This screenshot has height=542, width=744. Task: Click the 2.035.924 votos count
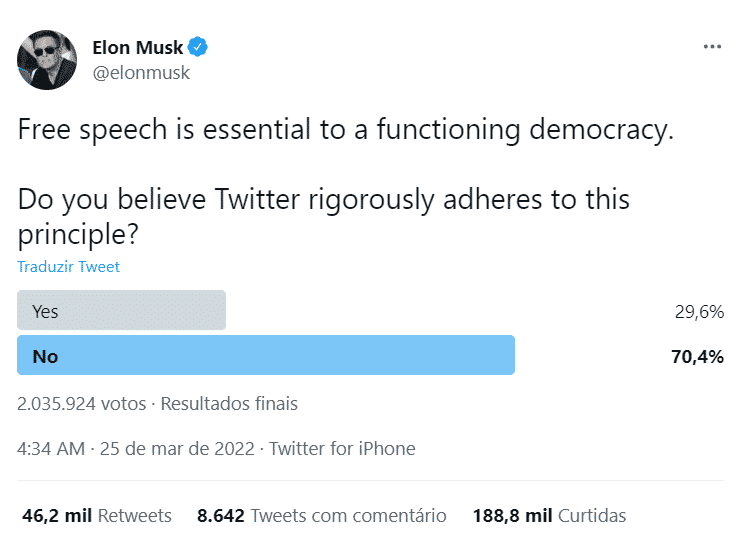tap(82, 403)
